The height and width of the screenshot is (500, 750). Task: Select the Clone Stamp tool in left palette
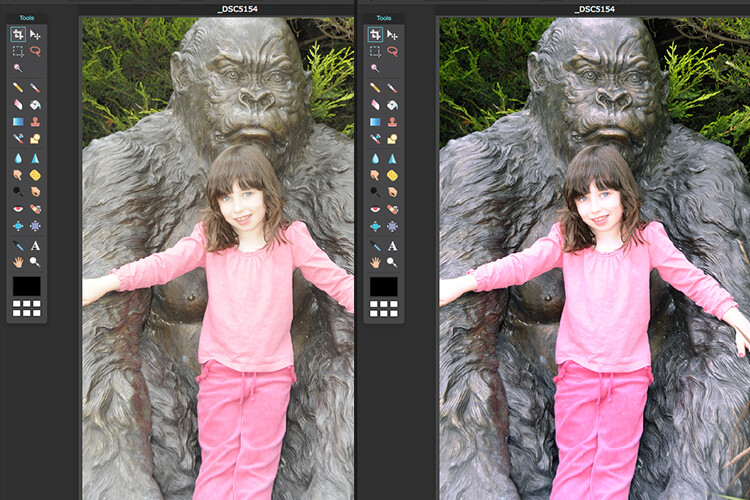point(35,122)
